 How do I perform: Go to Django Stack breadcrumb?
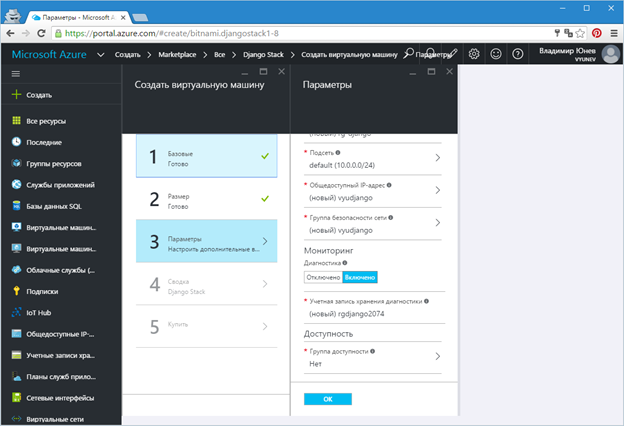(263, 55)
